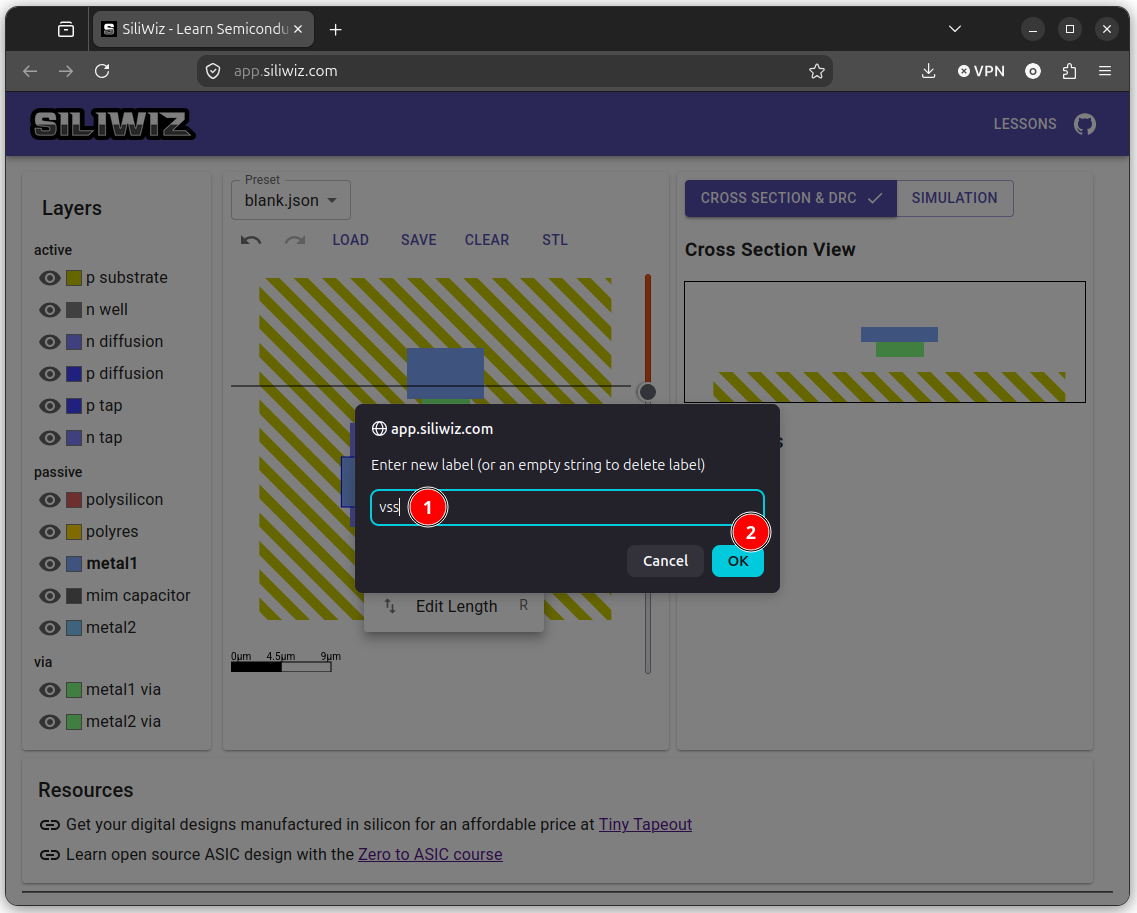Click the SiliWiz logo
Screen dimensions: 1137x913
tap(112, 124)
